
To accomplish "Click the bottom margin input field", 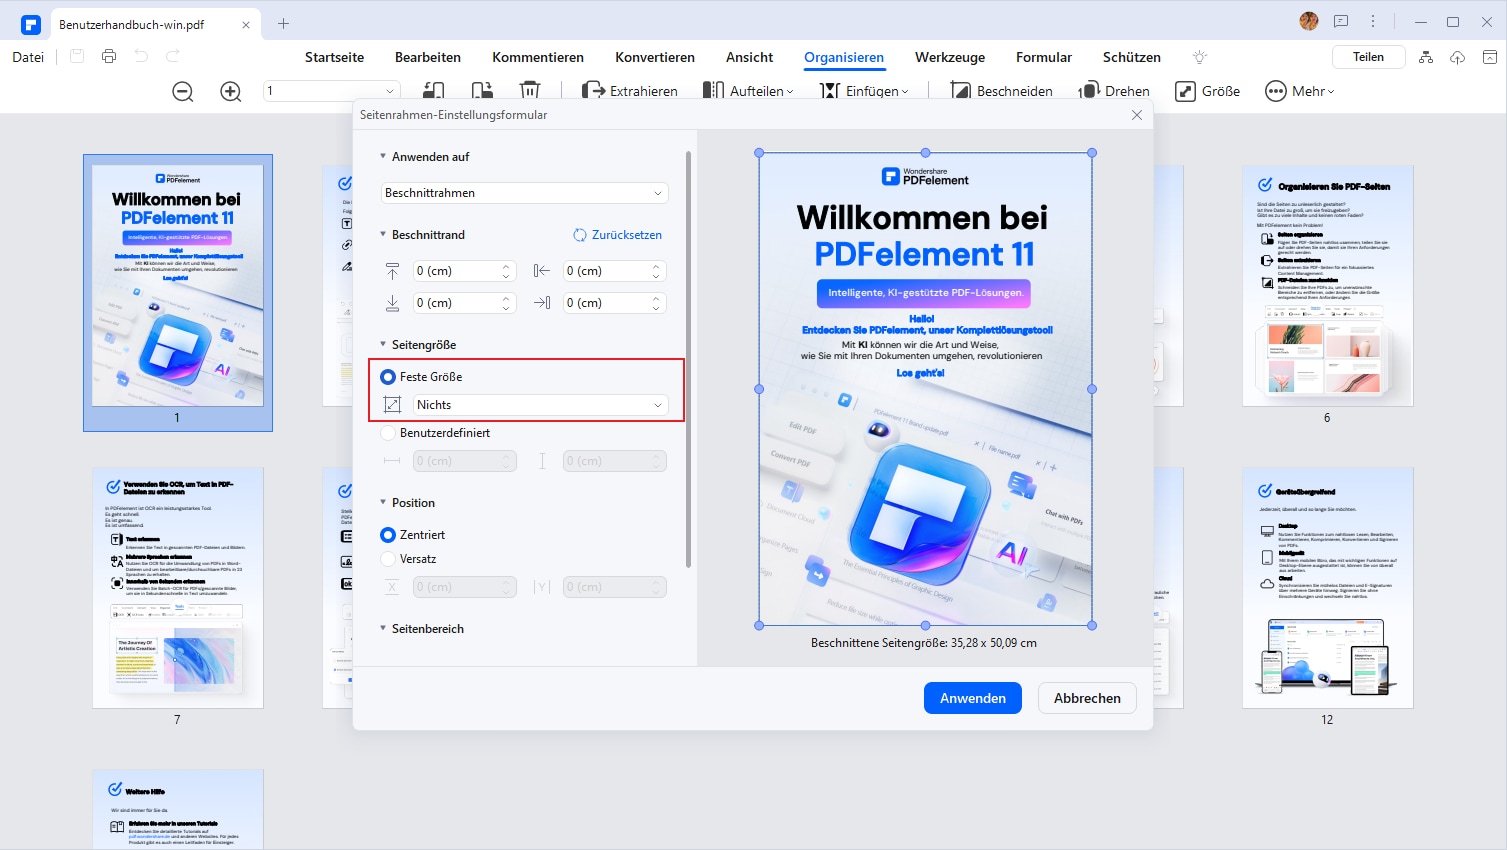I will click(x=464, y=303).
